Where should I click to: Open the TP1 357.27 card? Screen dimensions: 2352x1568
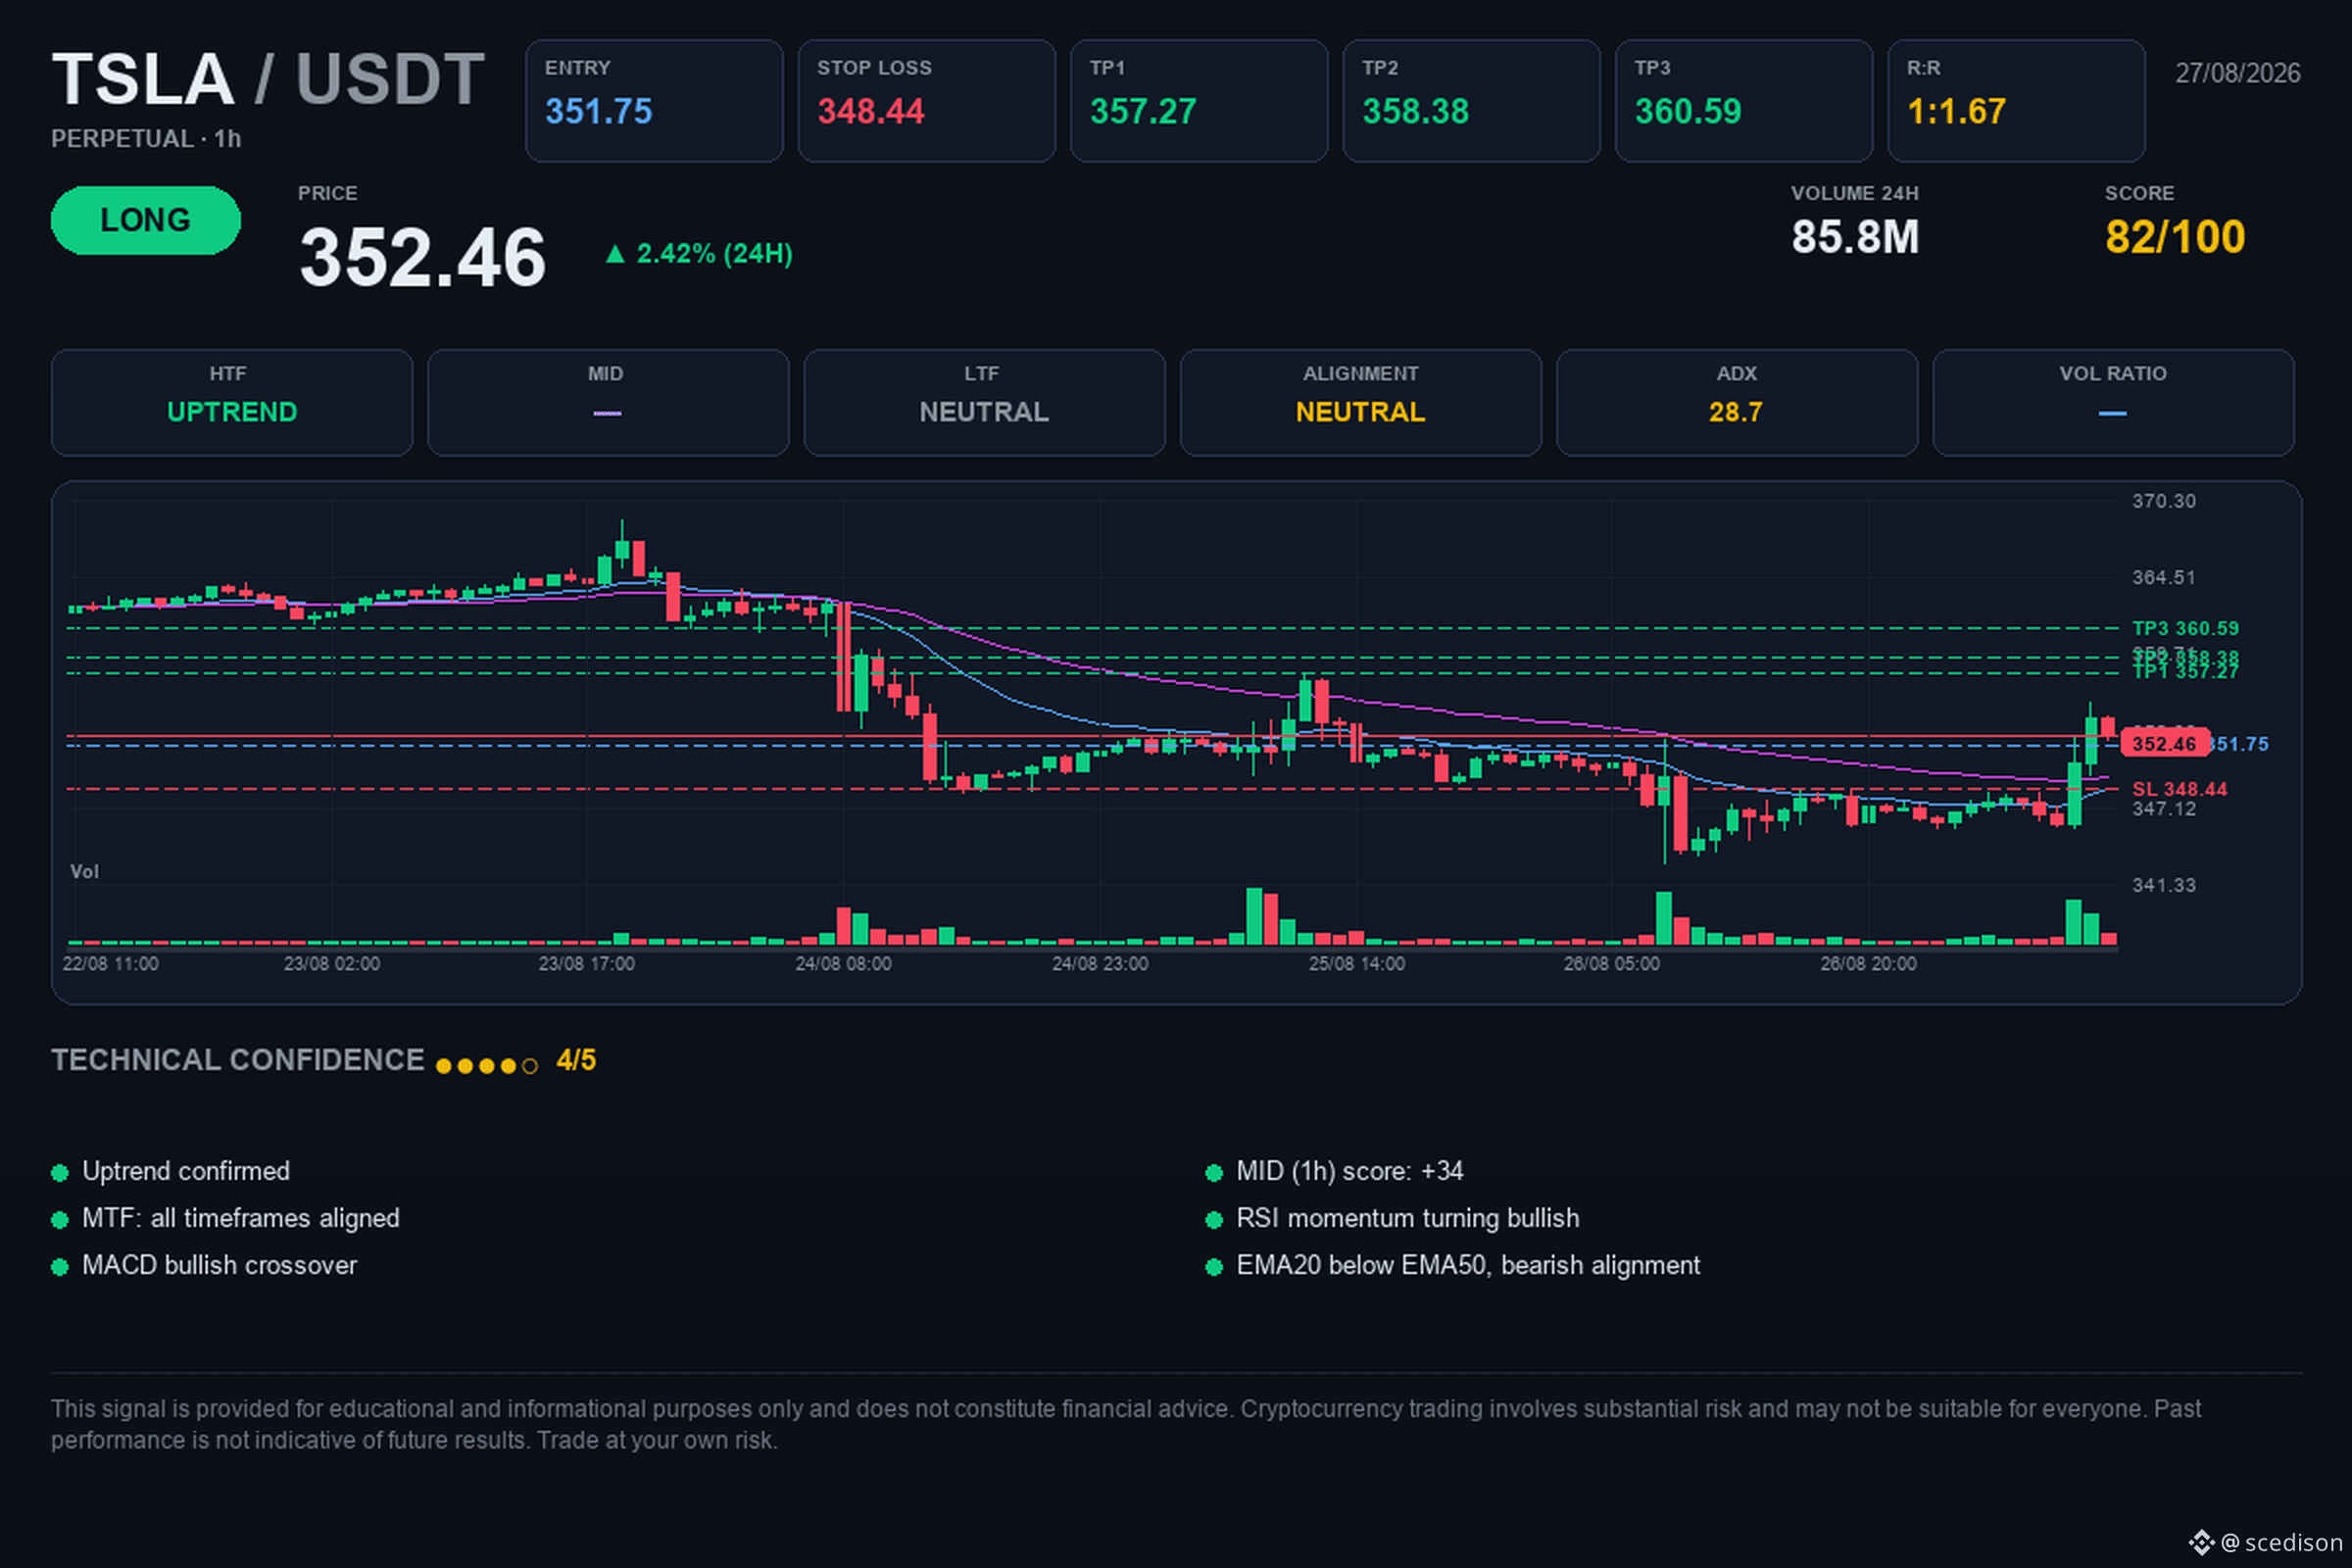(x=1199, y=101)
